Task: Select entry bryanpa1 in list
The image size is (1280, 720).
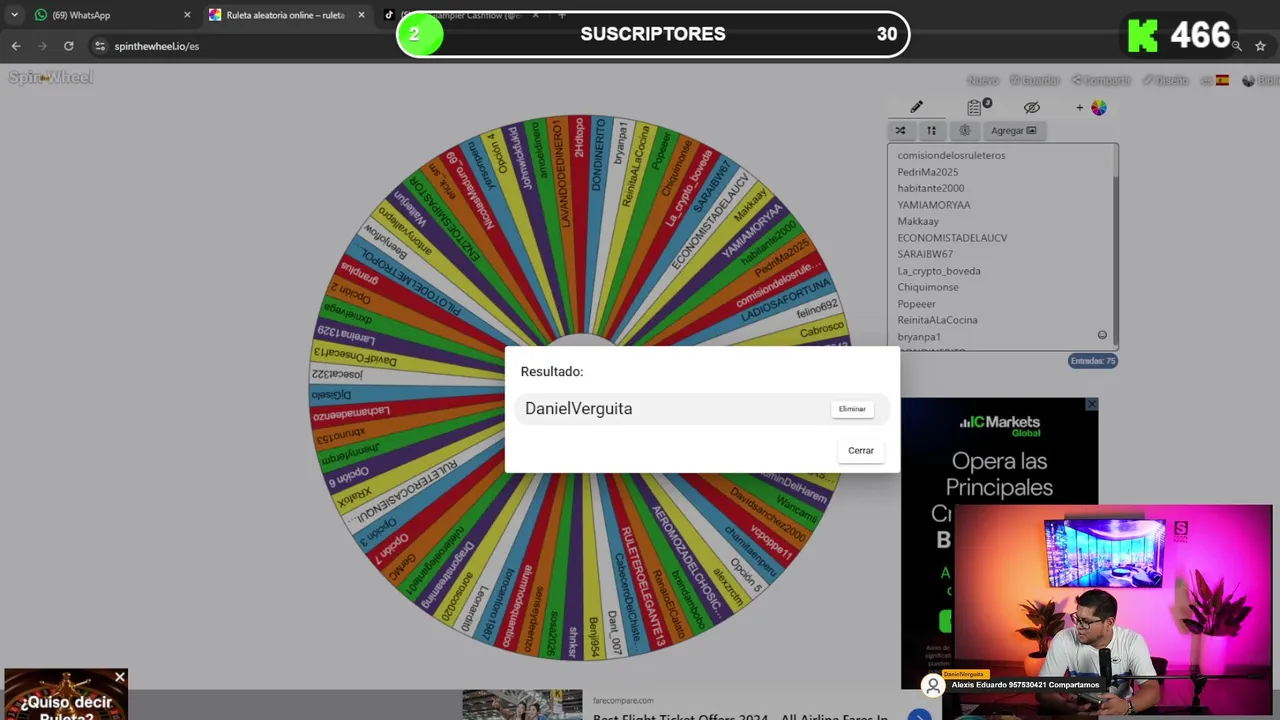Action: (x=918, y=337)
